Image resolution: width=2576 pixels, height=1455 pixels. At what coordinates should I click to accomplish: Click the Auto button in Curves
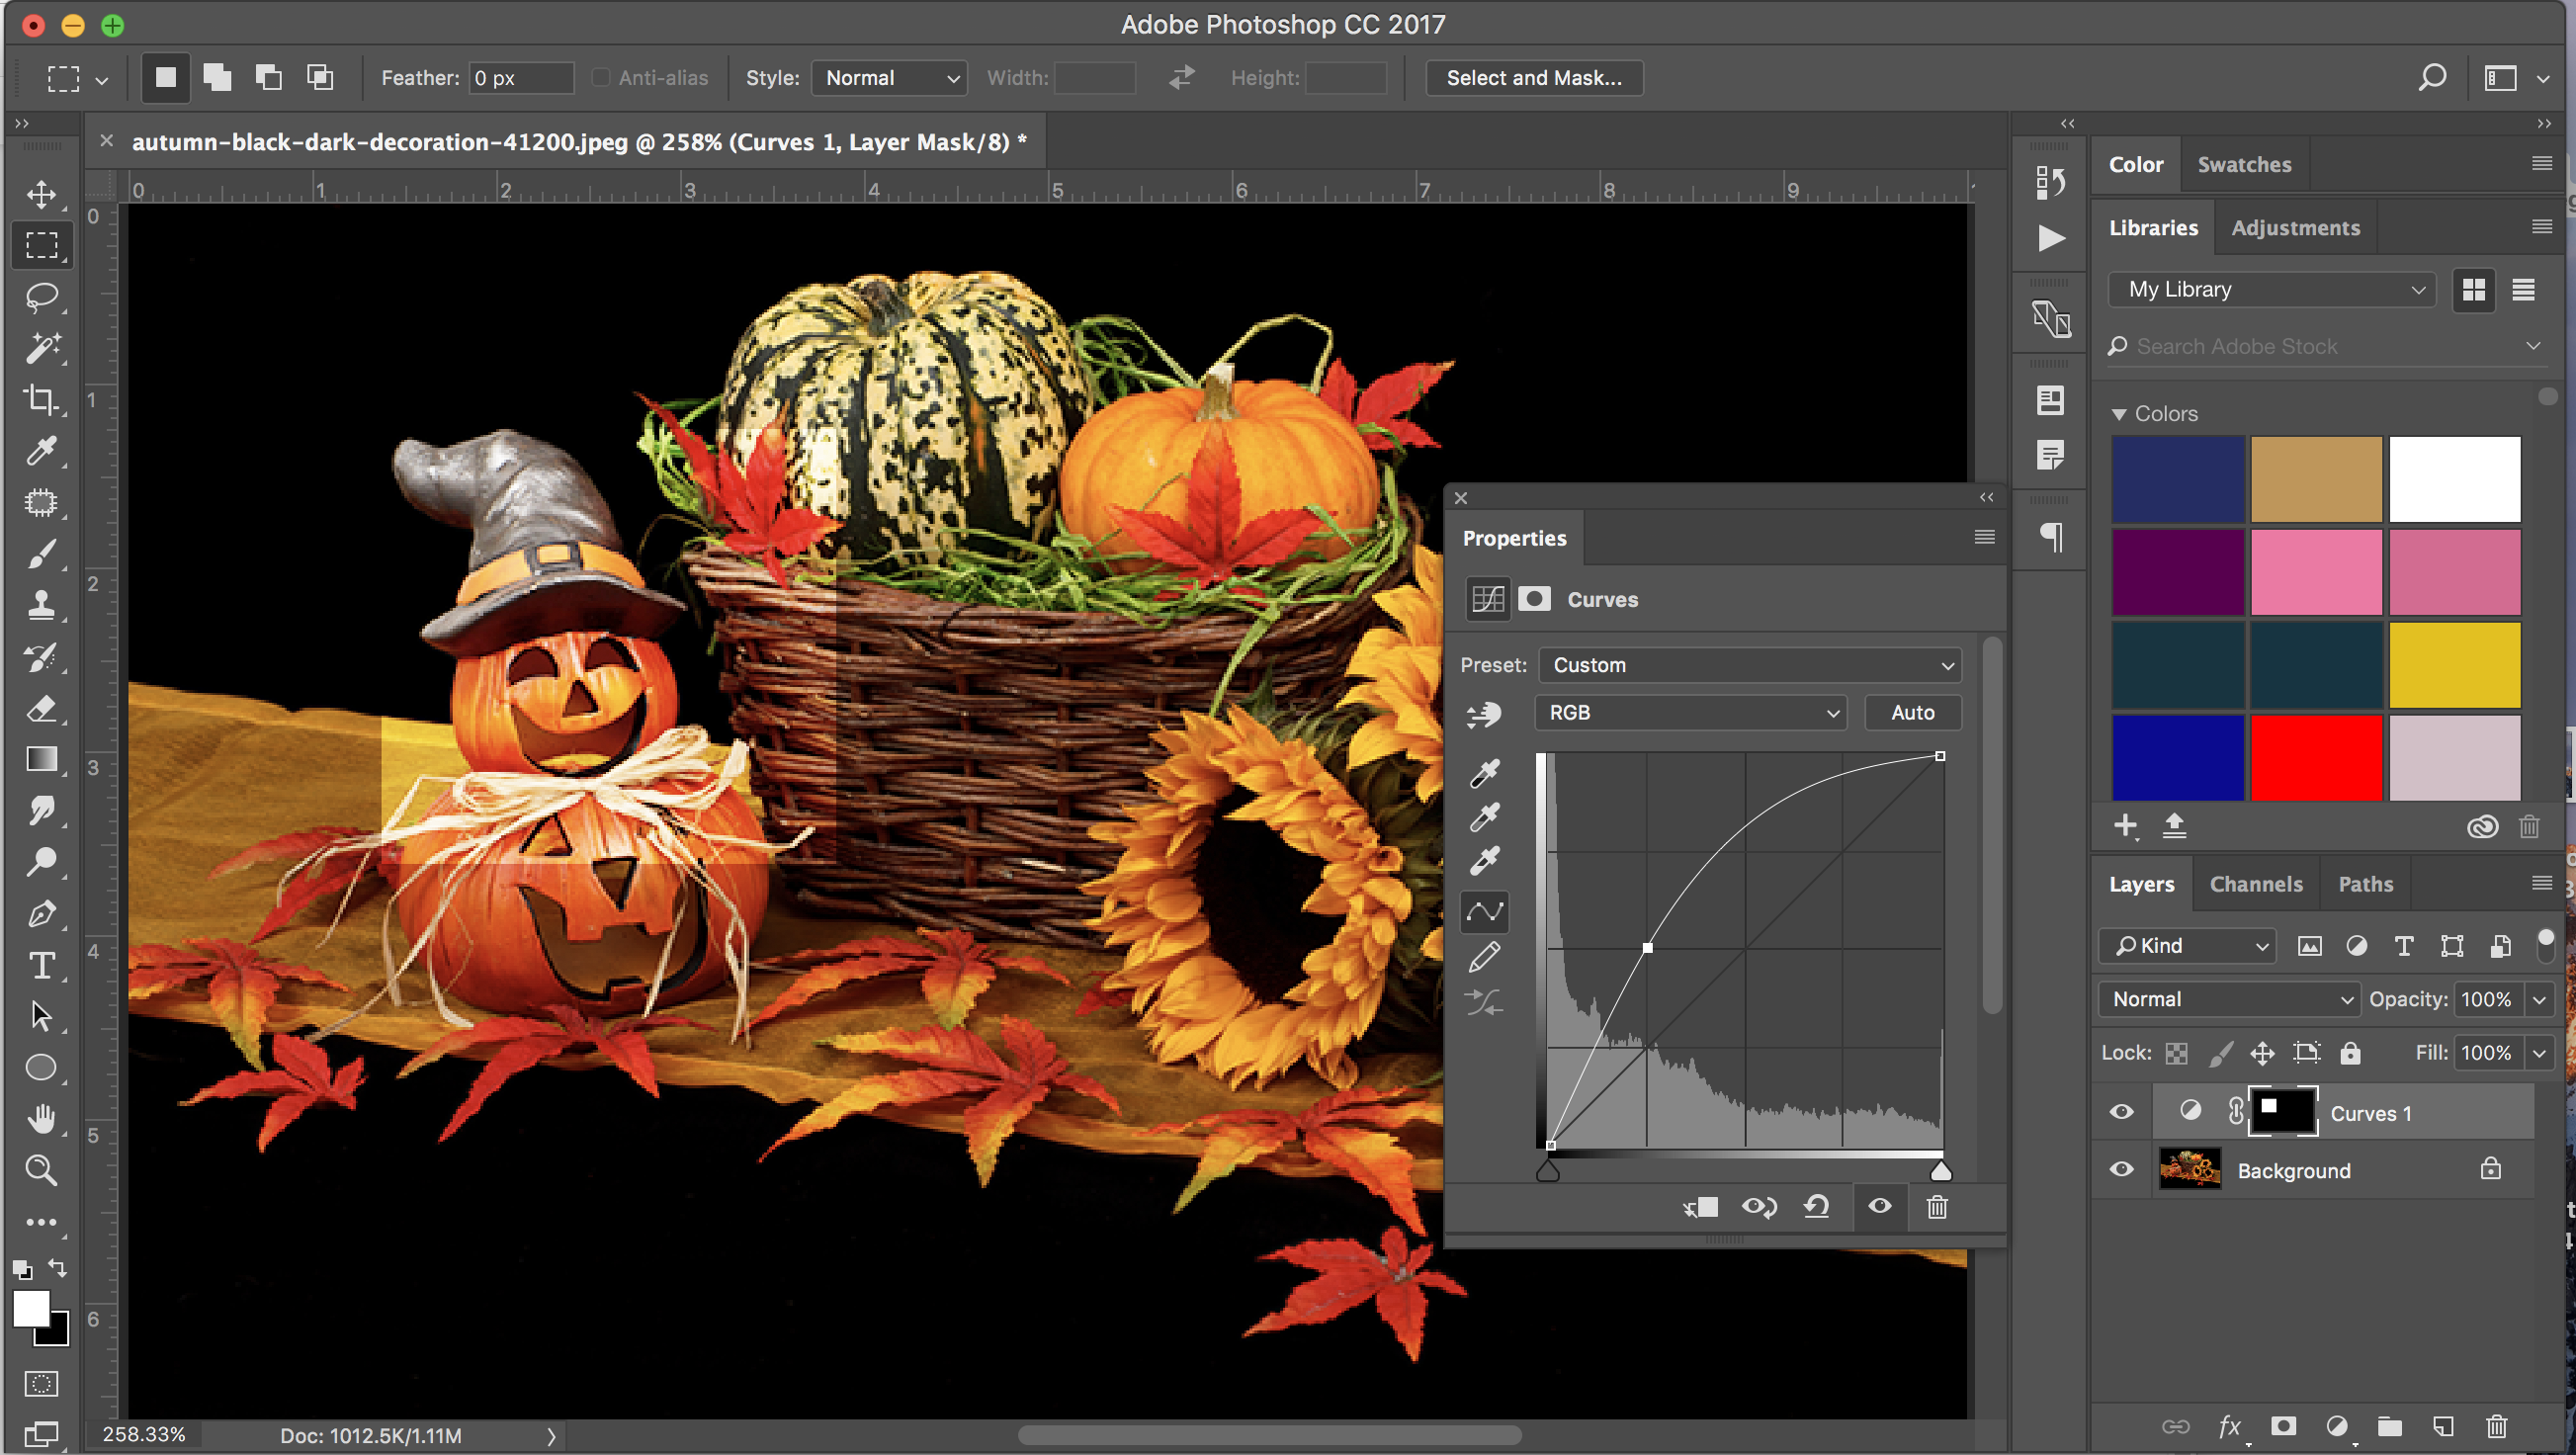click(1912, 713)
